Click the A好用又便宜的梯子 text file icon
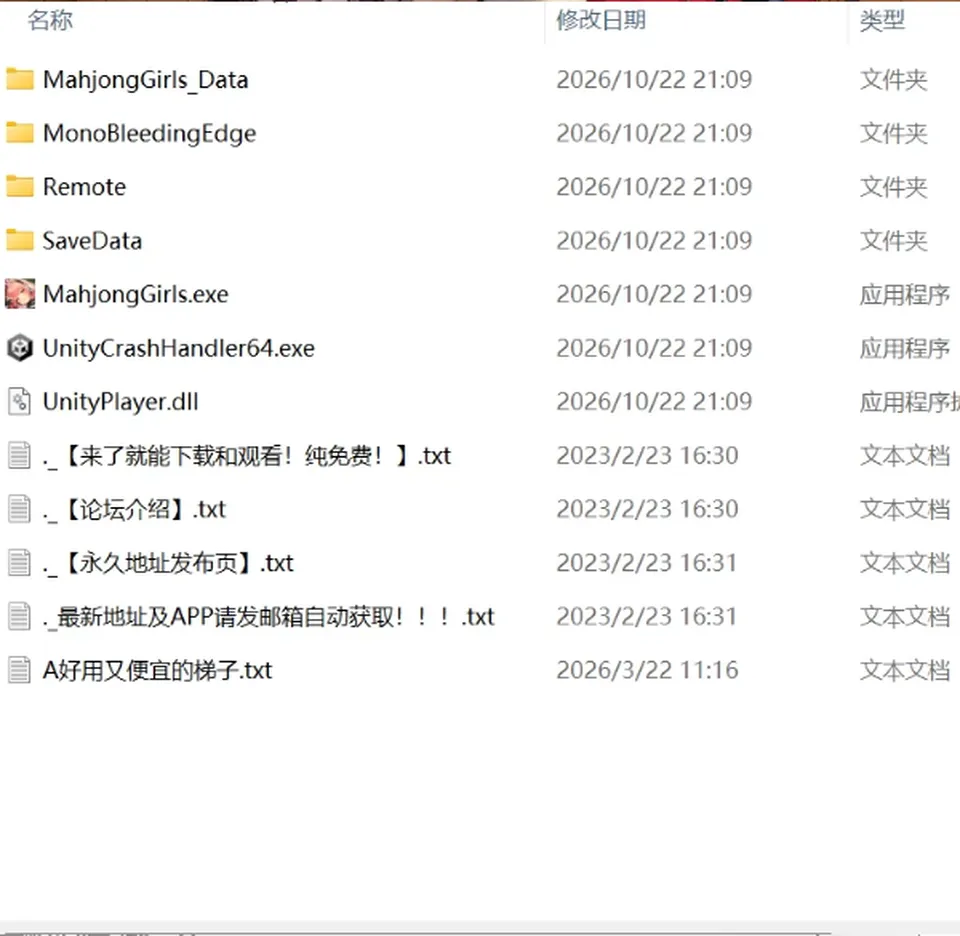This screenshot has height=936, width=960. point(20,670)
